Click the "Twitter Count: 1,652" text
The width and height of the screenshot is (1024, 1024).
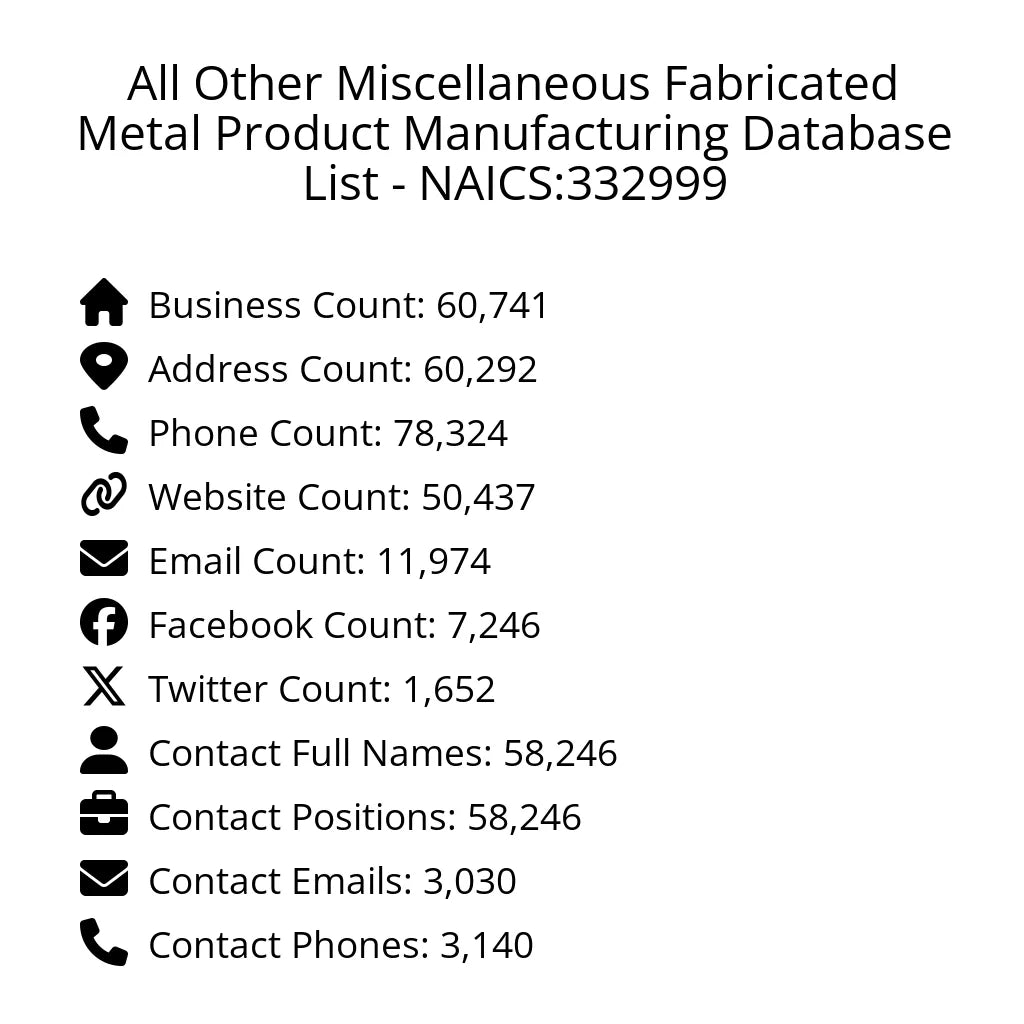tap(322, 690)
